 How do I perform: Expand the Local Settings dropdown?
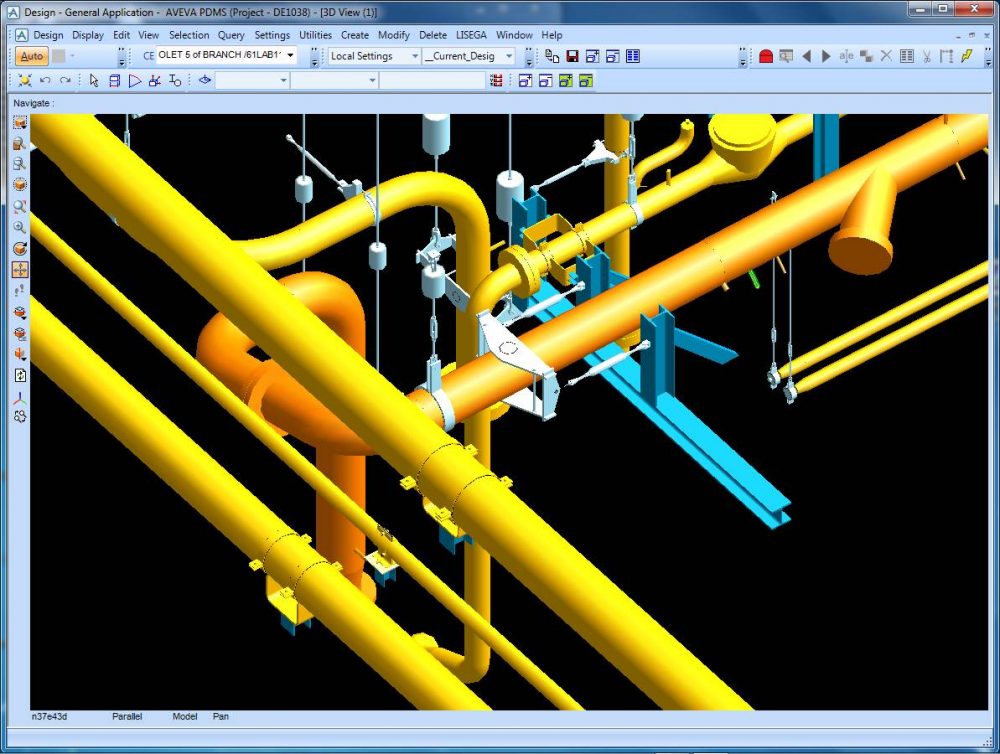click(413, 56)
